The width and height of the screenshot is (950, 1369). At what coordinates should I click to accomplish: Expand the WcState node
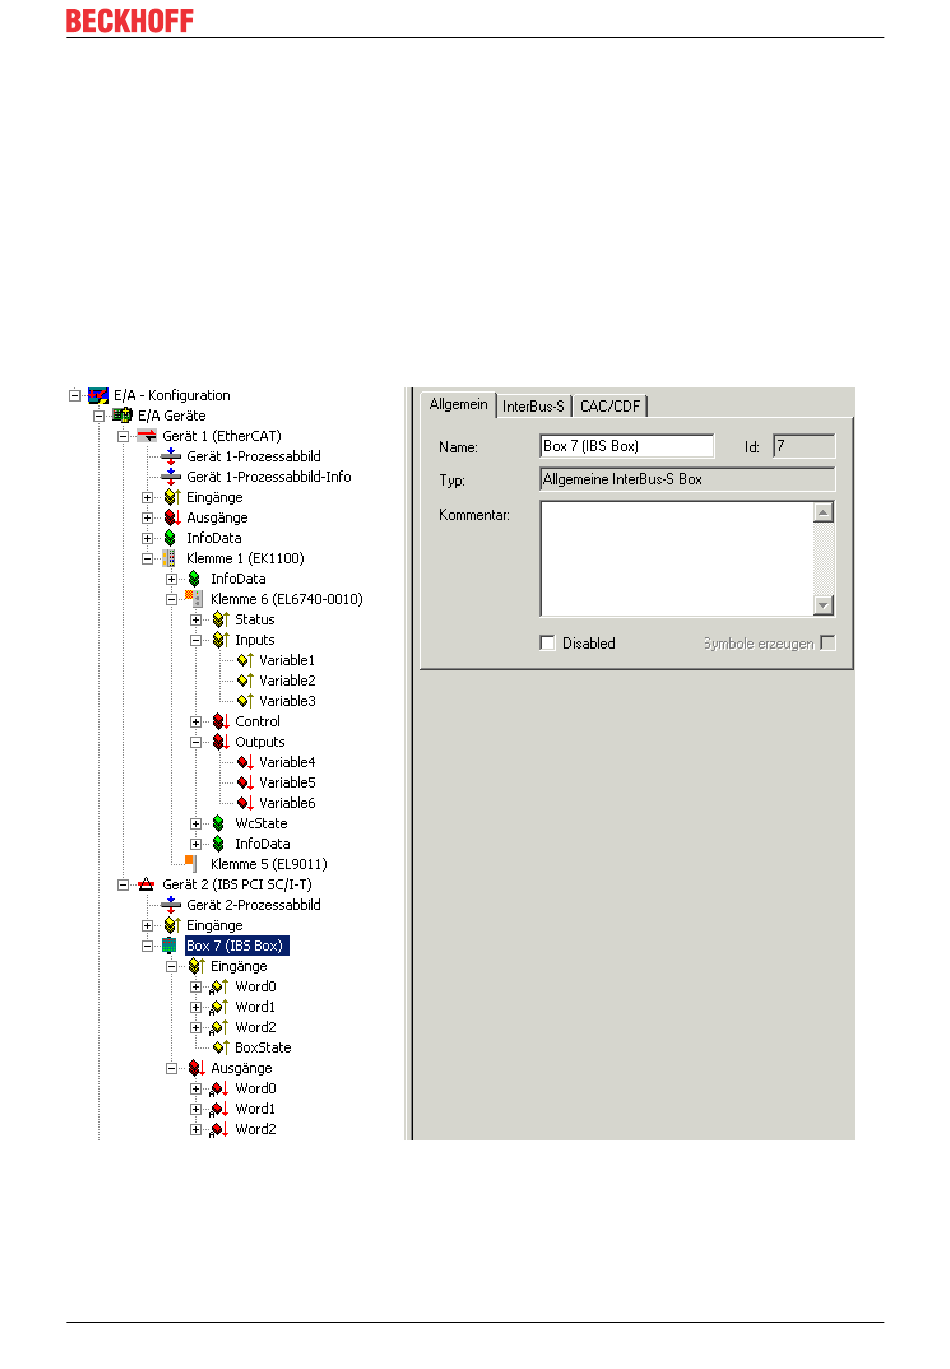(196, 824)
